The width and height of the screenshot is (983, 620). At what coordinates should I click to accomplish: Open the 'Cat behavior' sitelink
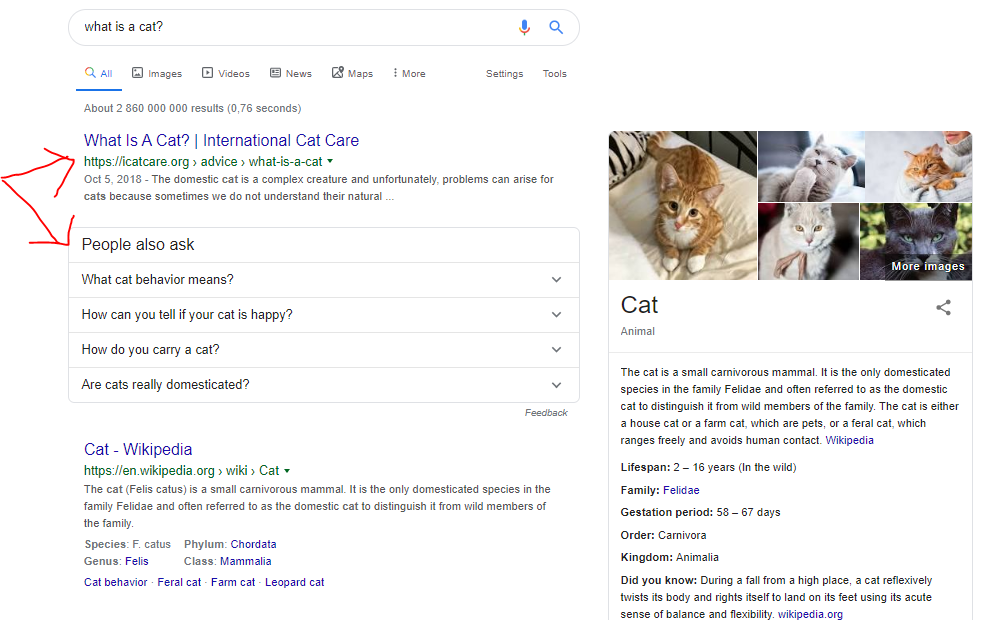(115, 582)
